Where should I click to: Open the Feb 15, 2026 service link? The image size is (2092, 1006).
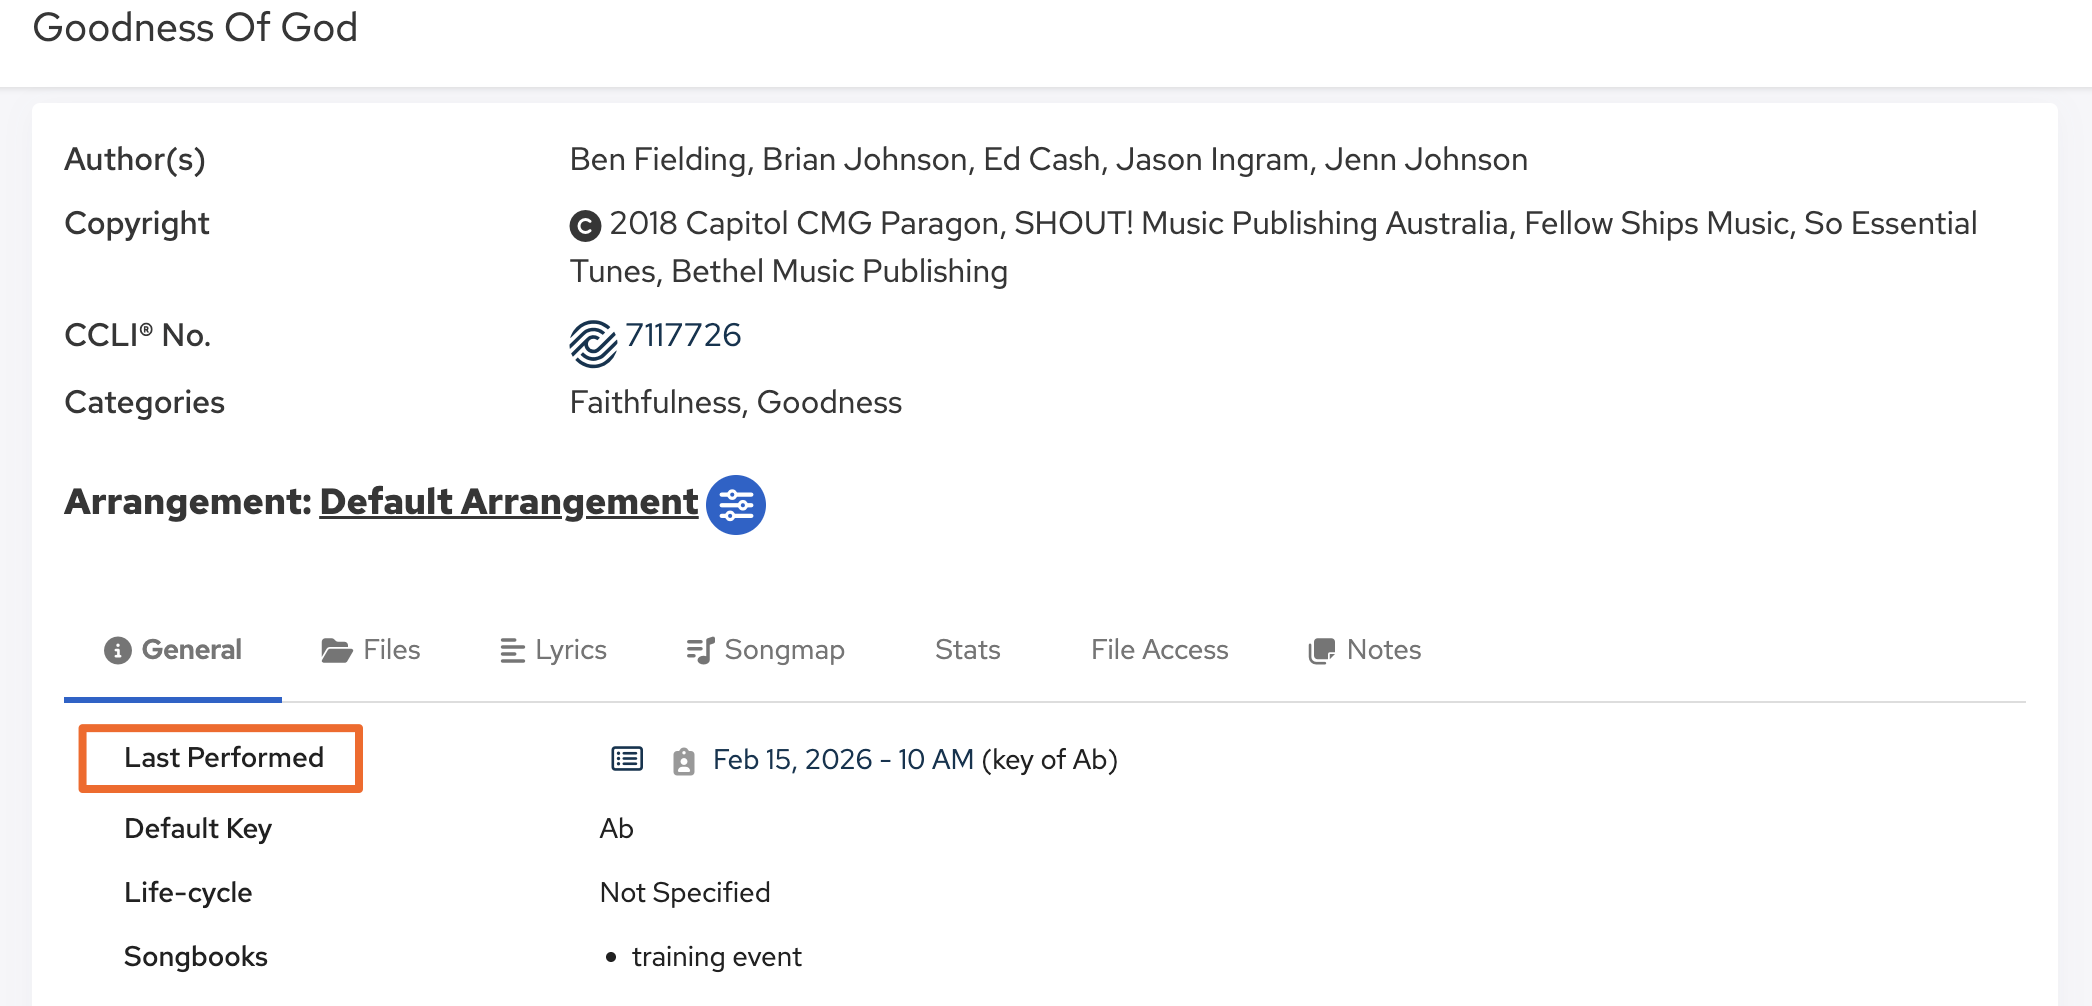843,760
